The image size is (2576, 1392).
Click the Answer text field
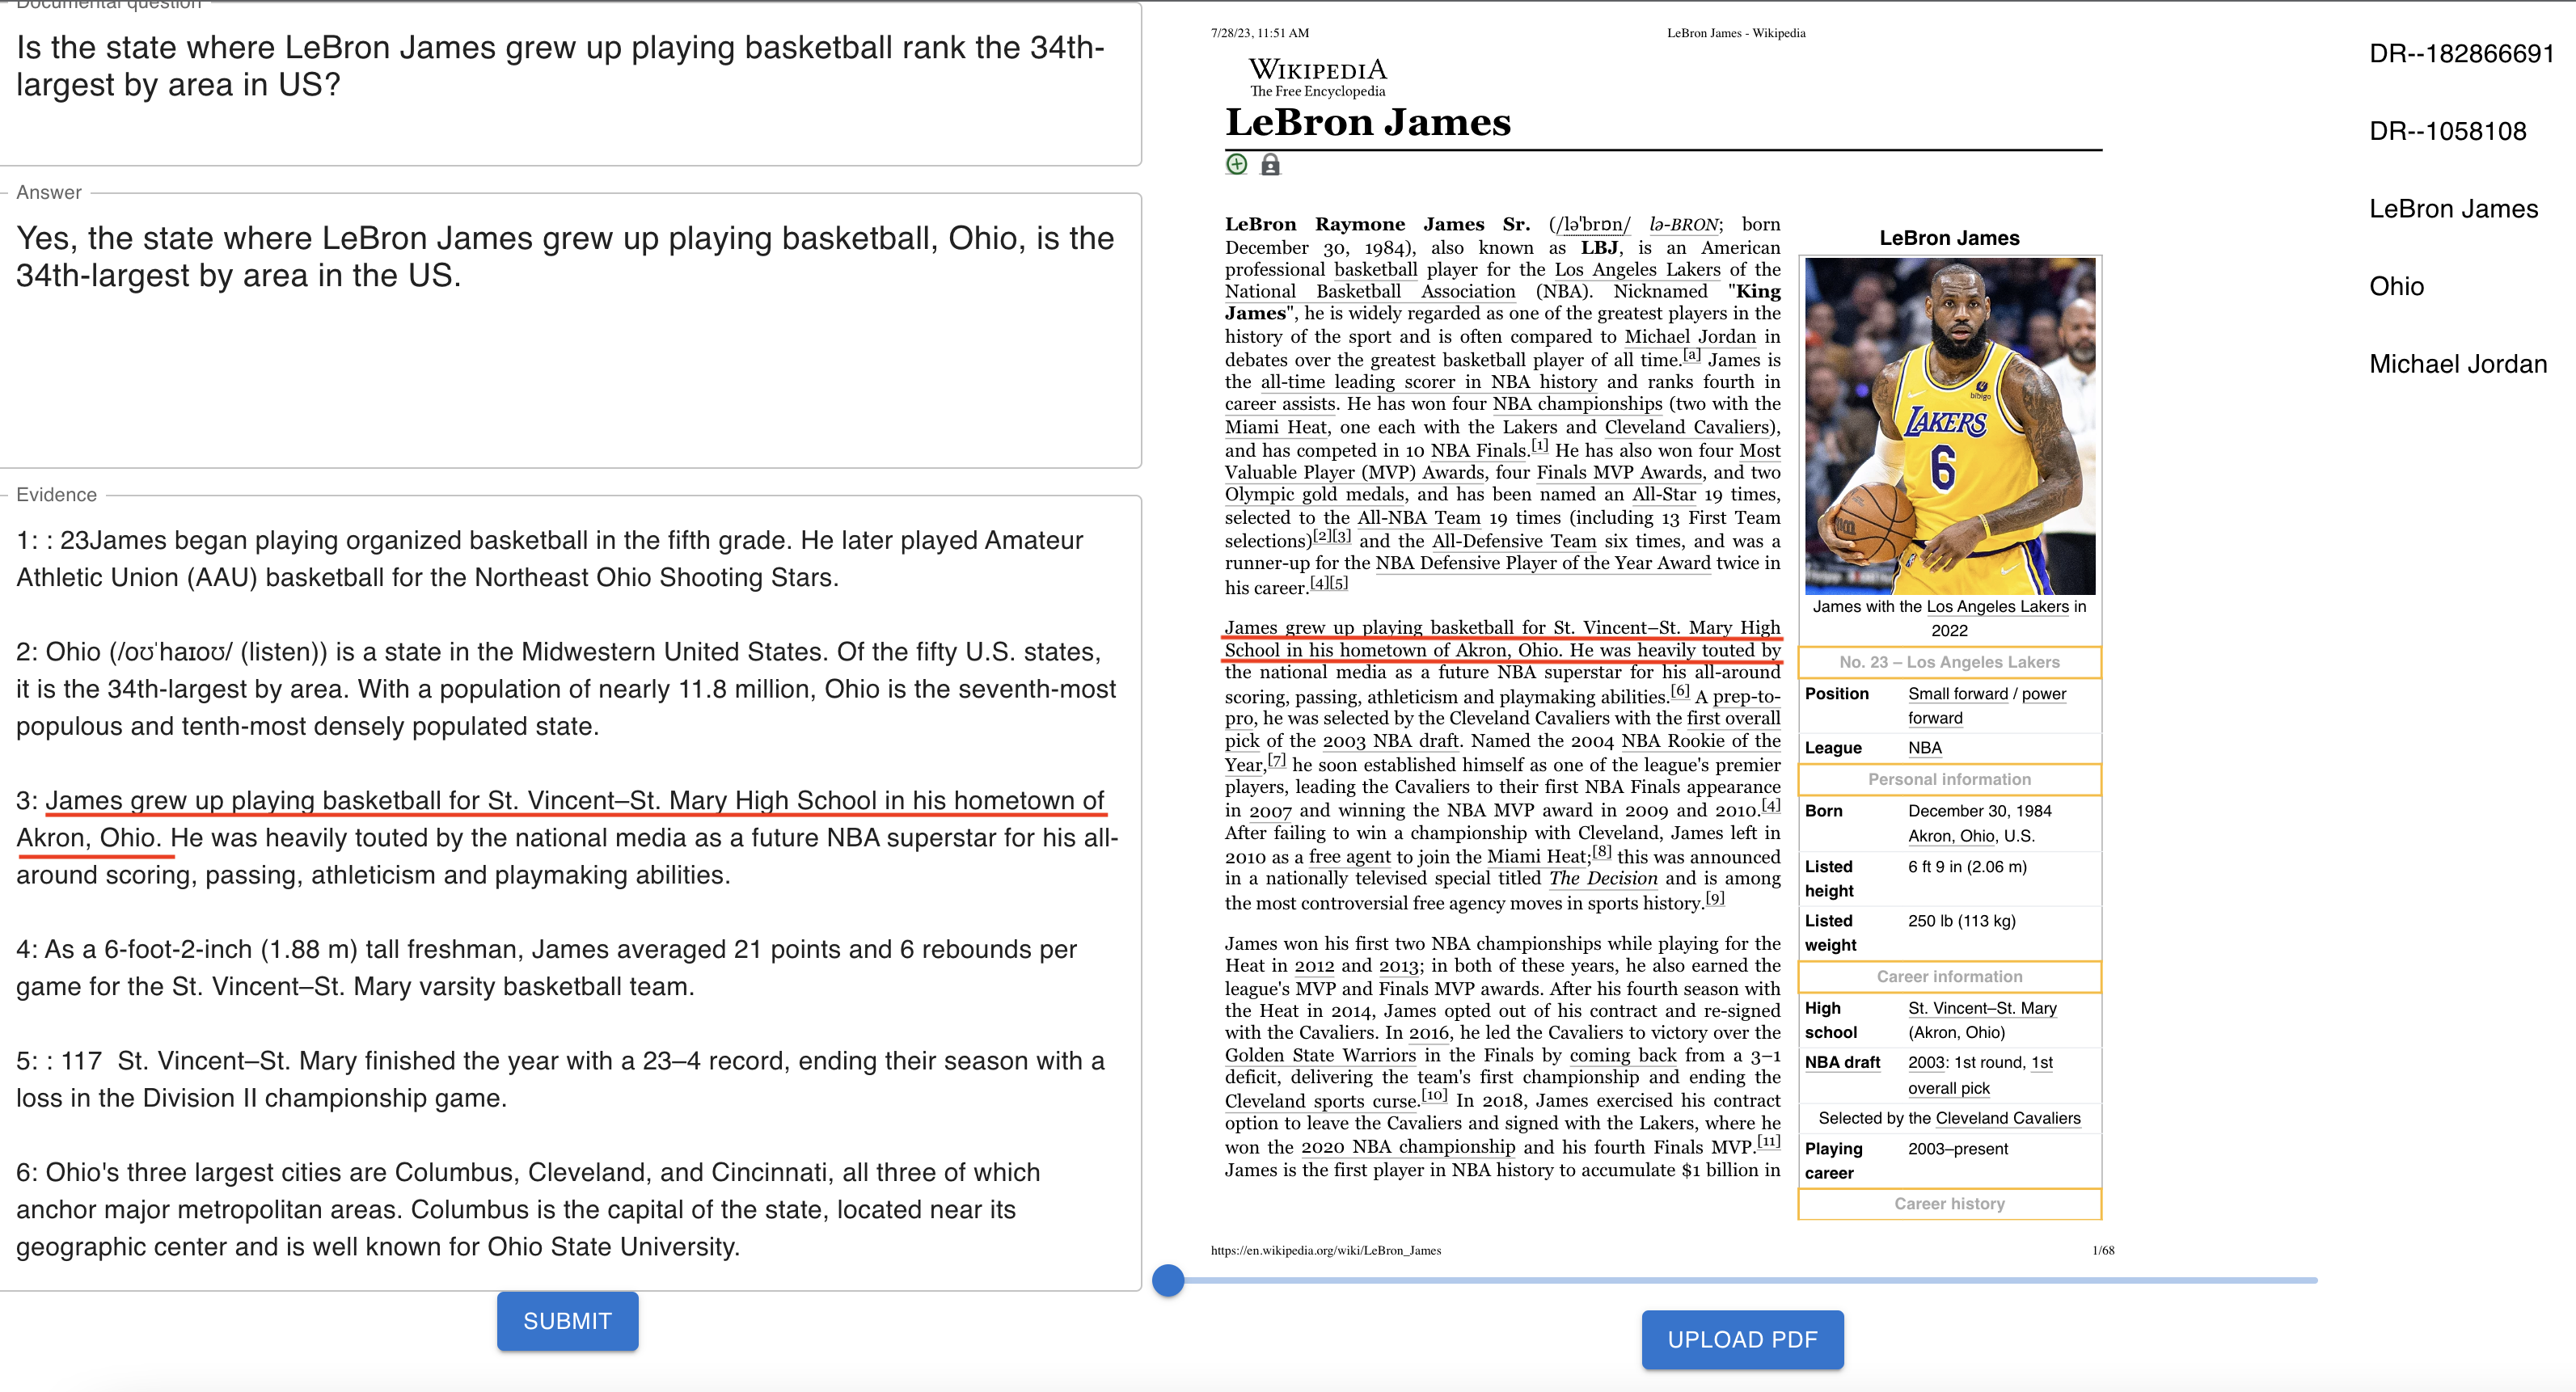tap(570, 330)
